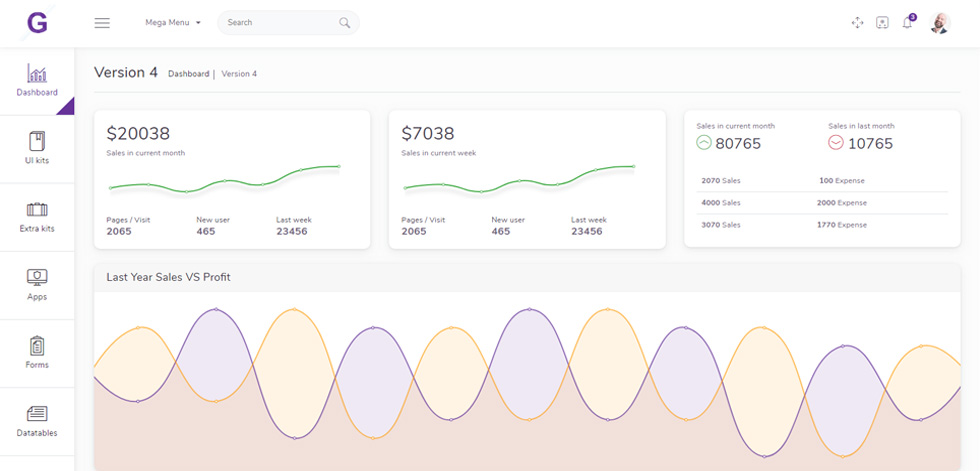Click the $20038 sales amount
This screenshot has width=980, height=471.
coord(138,134)
